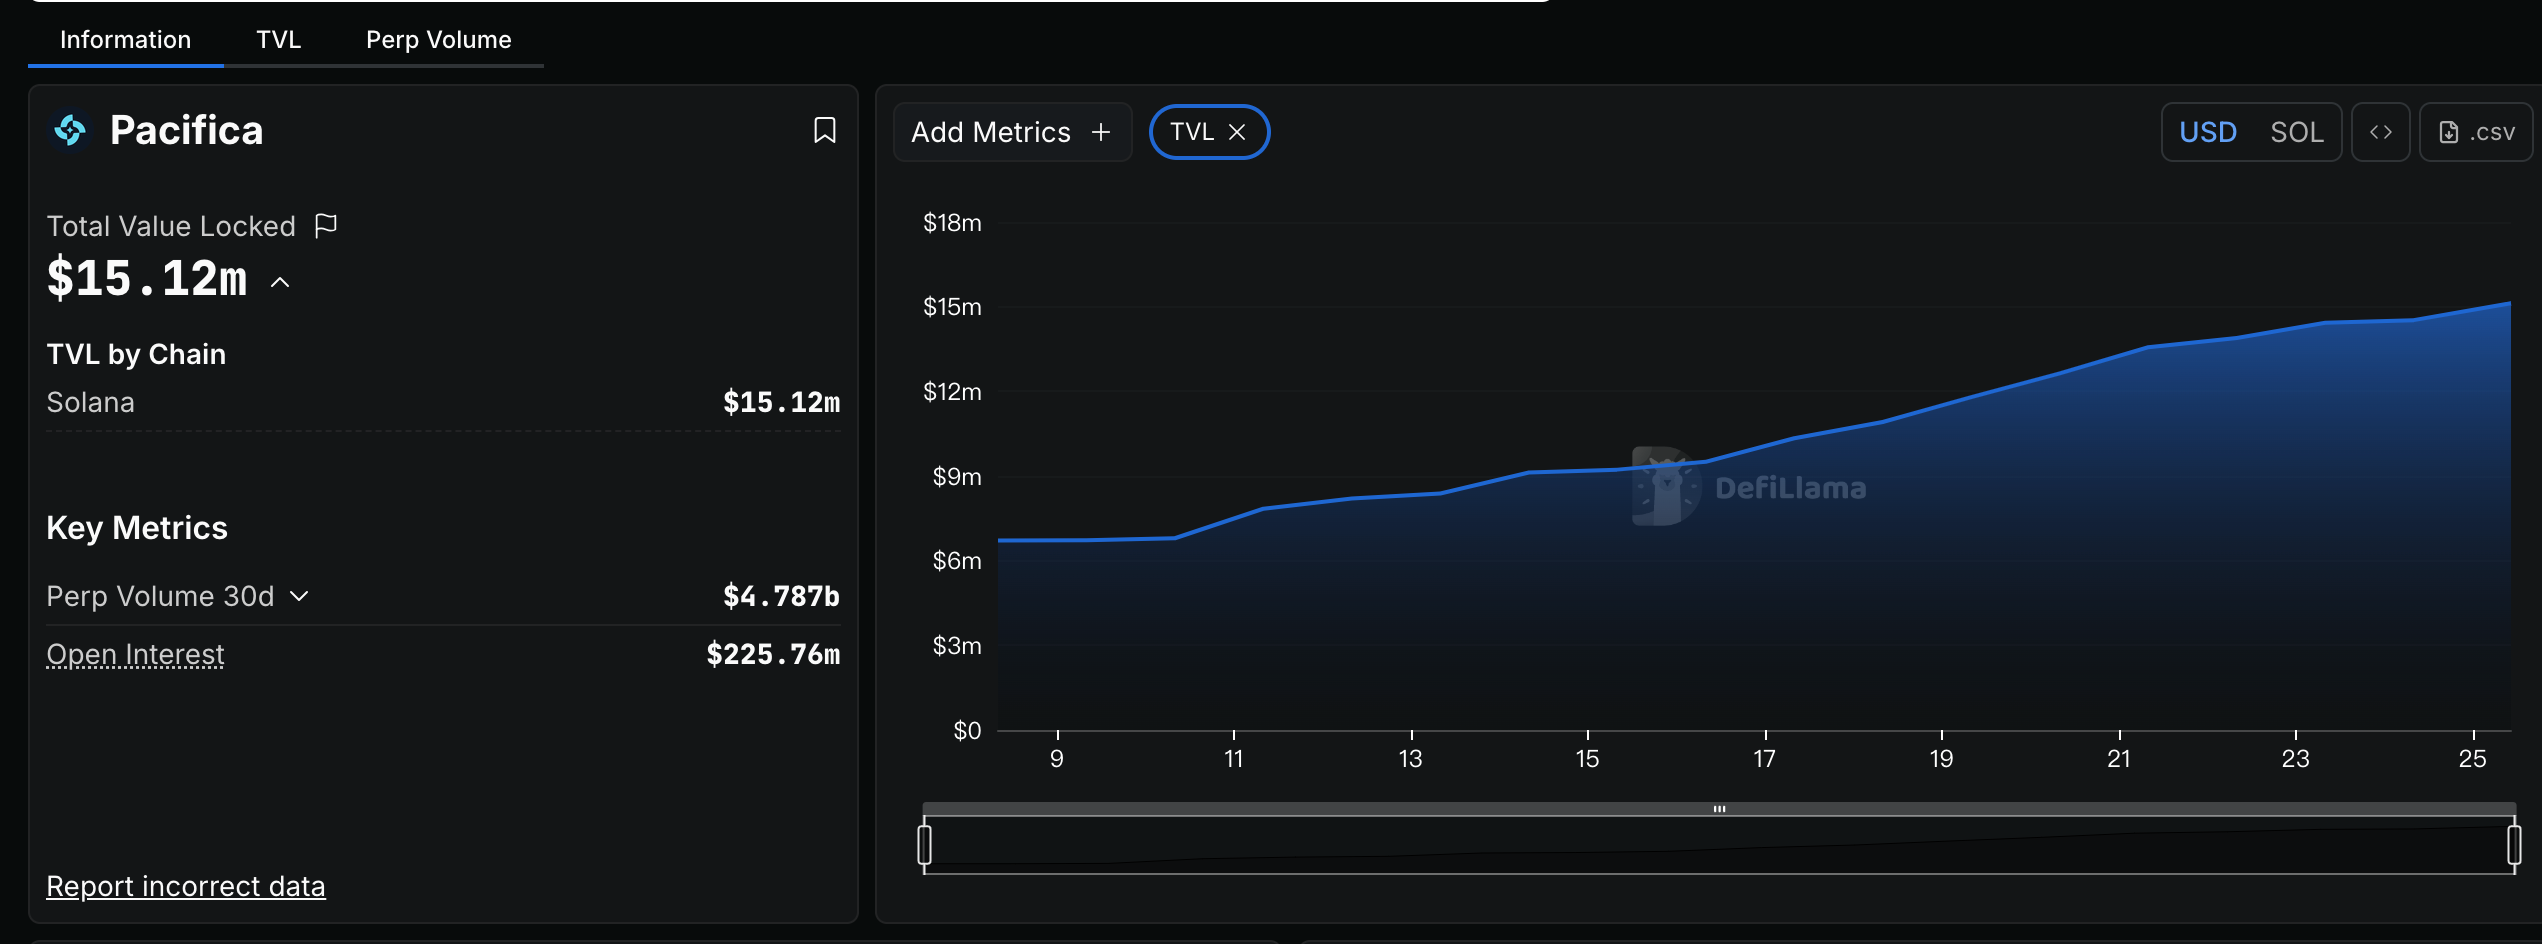Collapse the Total Value Locked chevron
The width and height of the screenshot is (2542, 944).
pos(280,283)
